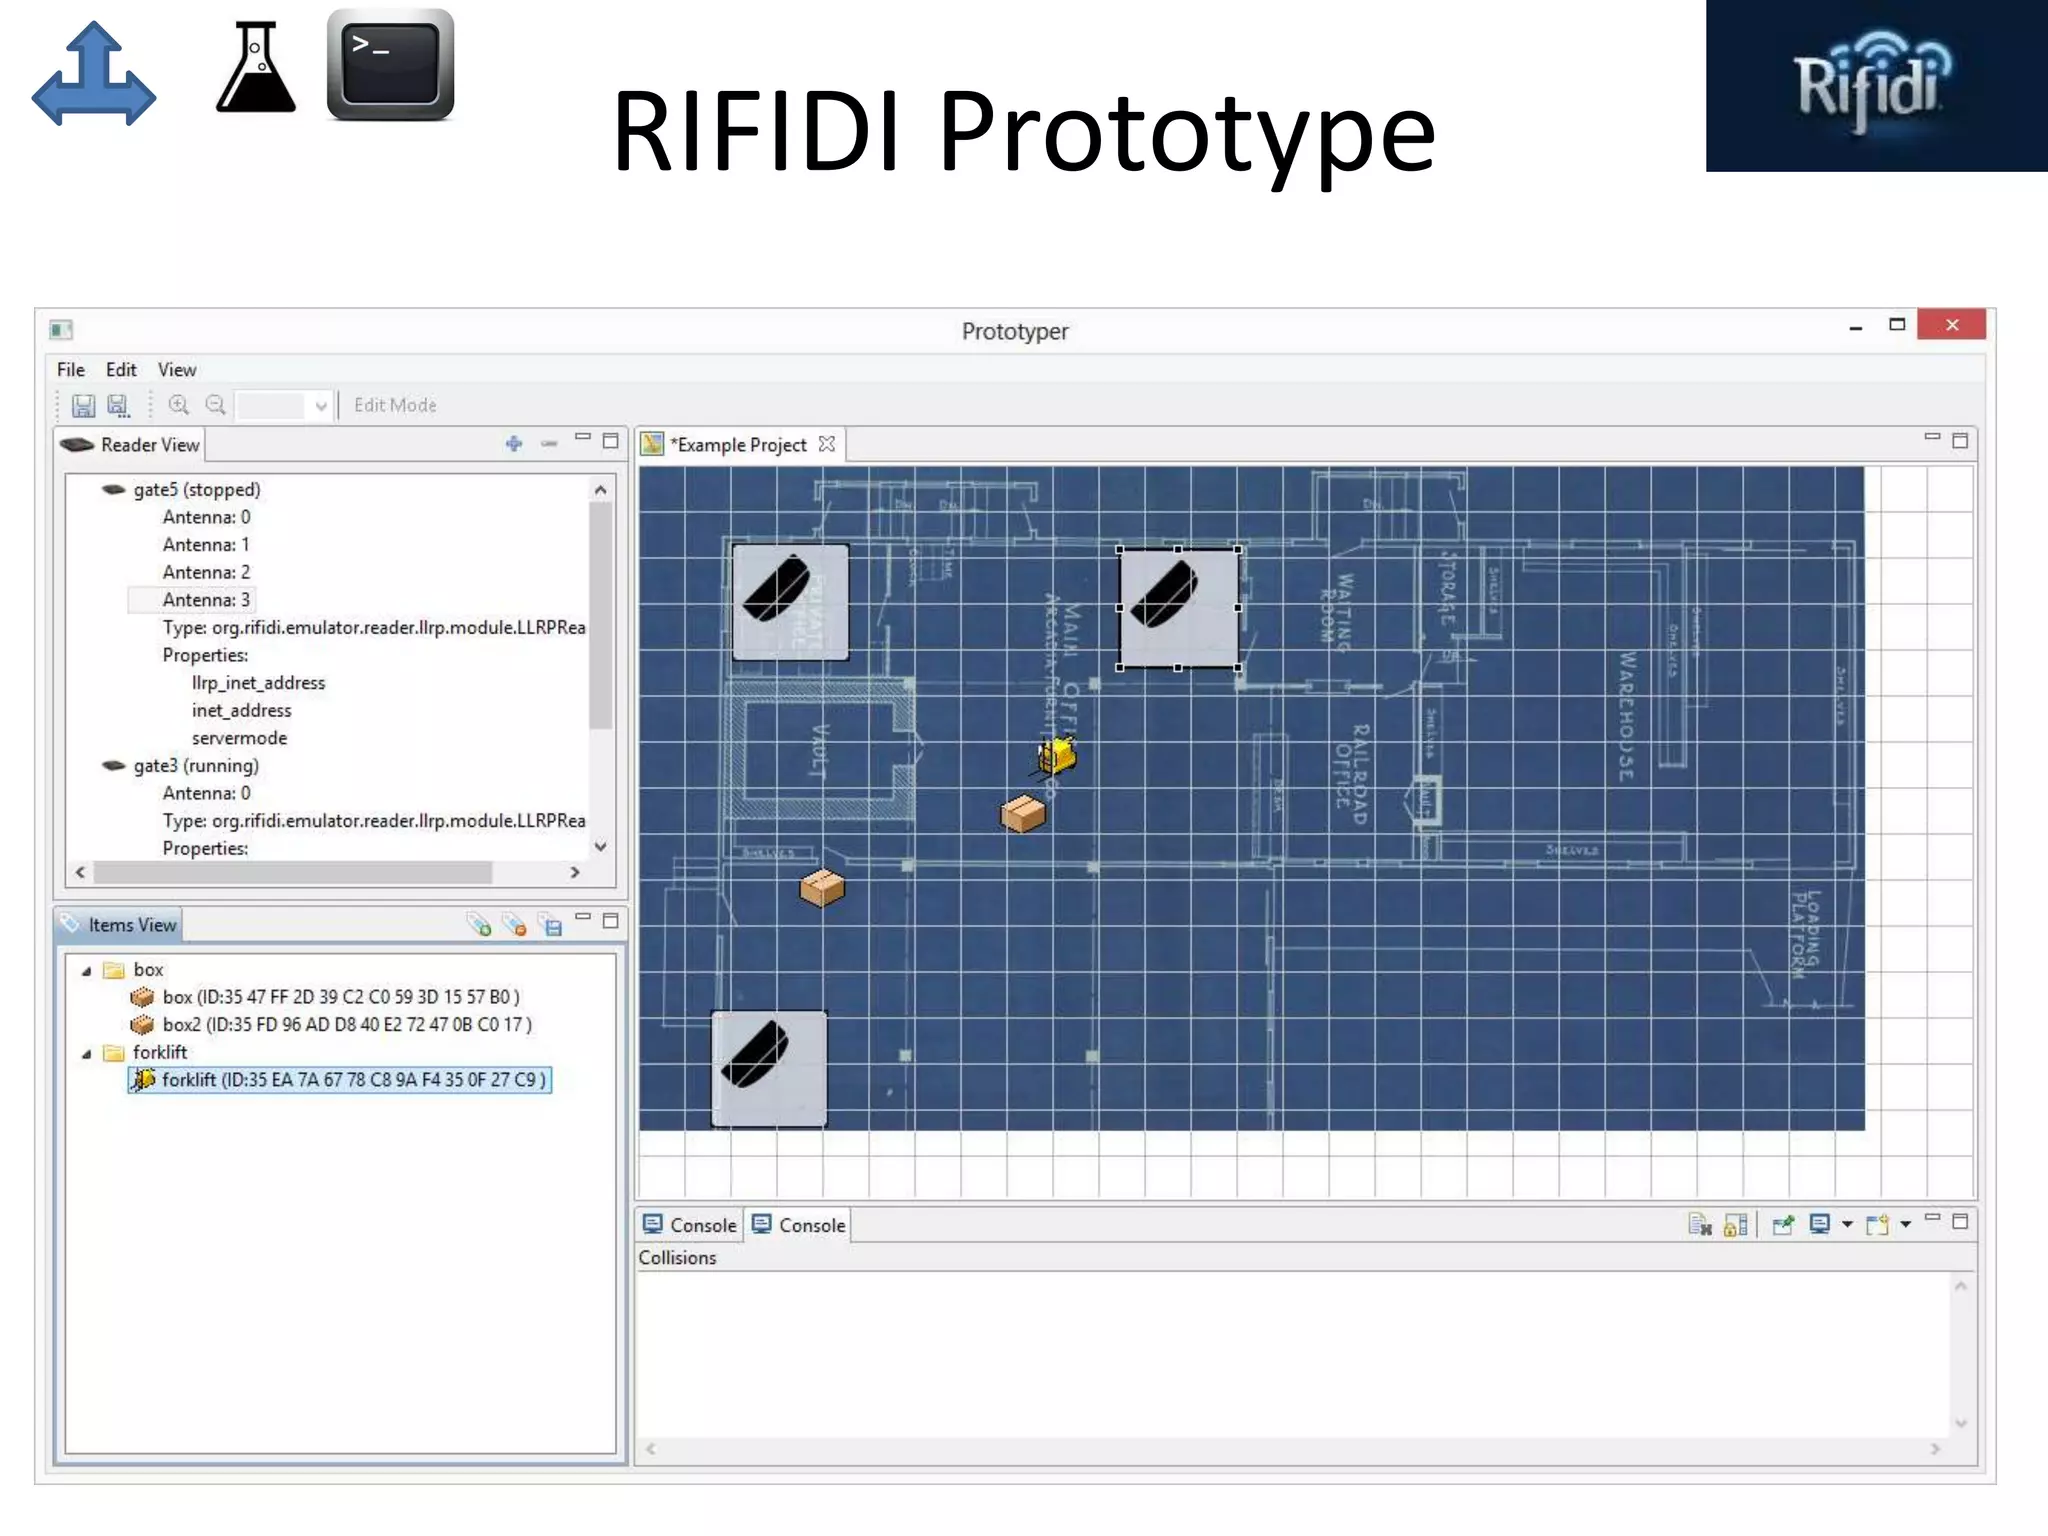Click the Save As toolbar icon

pyautogui.click(x=118, y=405)
